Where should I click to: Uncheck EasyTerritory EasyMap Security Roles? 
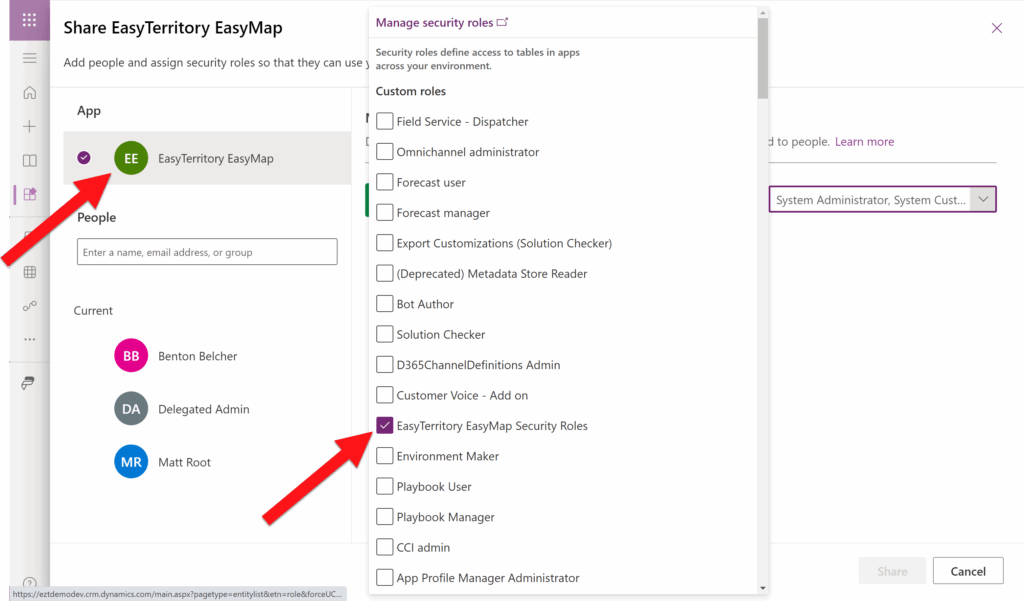[x=385, y=425]
